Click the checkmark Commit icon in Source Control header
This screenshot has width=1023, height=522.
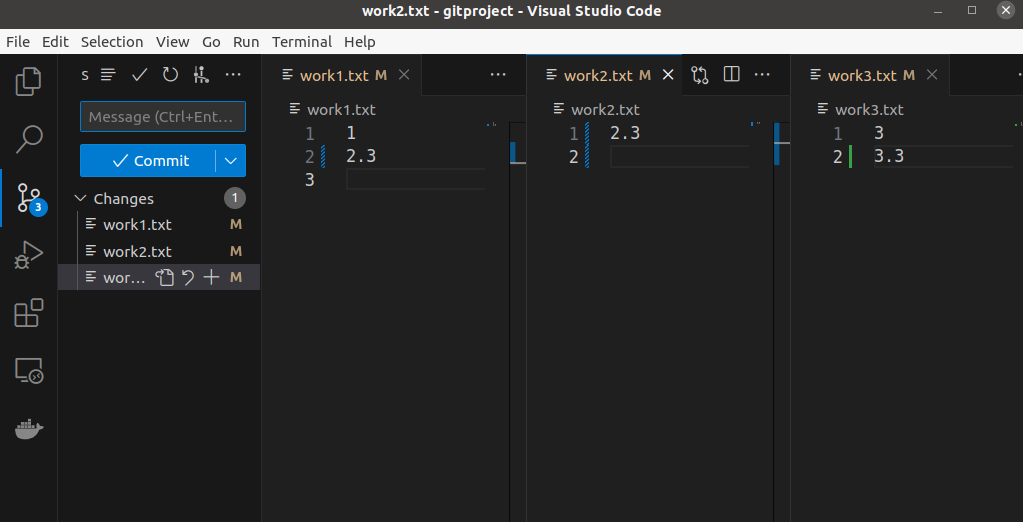[x=140, y=75]
